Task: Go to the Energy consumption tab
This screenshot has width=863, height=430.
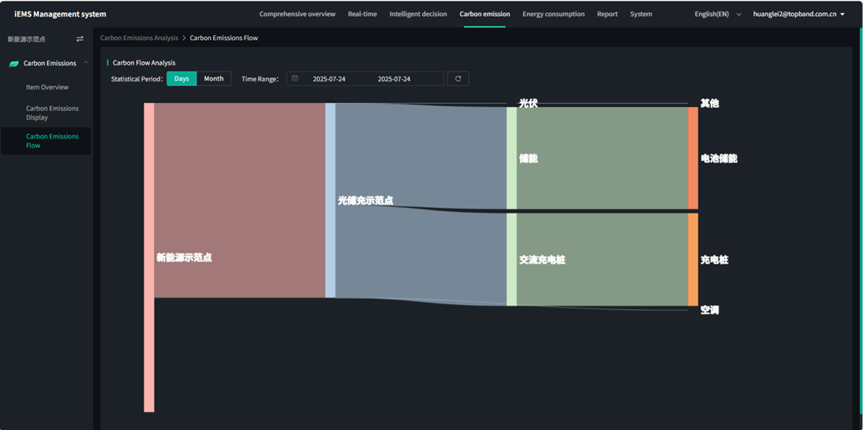Action: click(554, 14)
